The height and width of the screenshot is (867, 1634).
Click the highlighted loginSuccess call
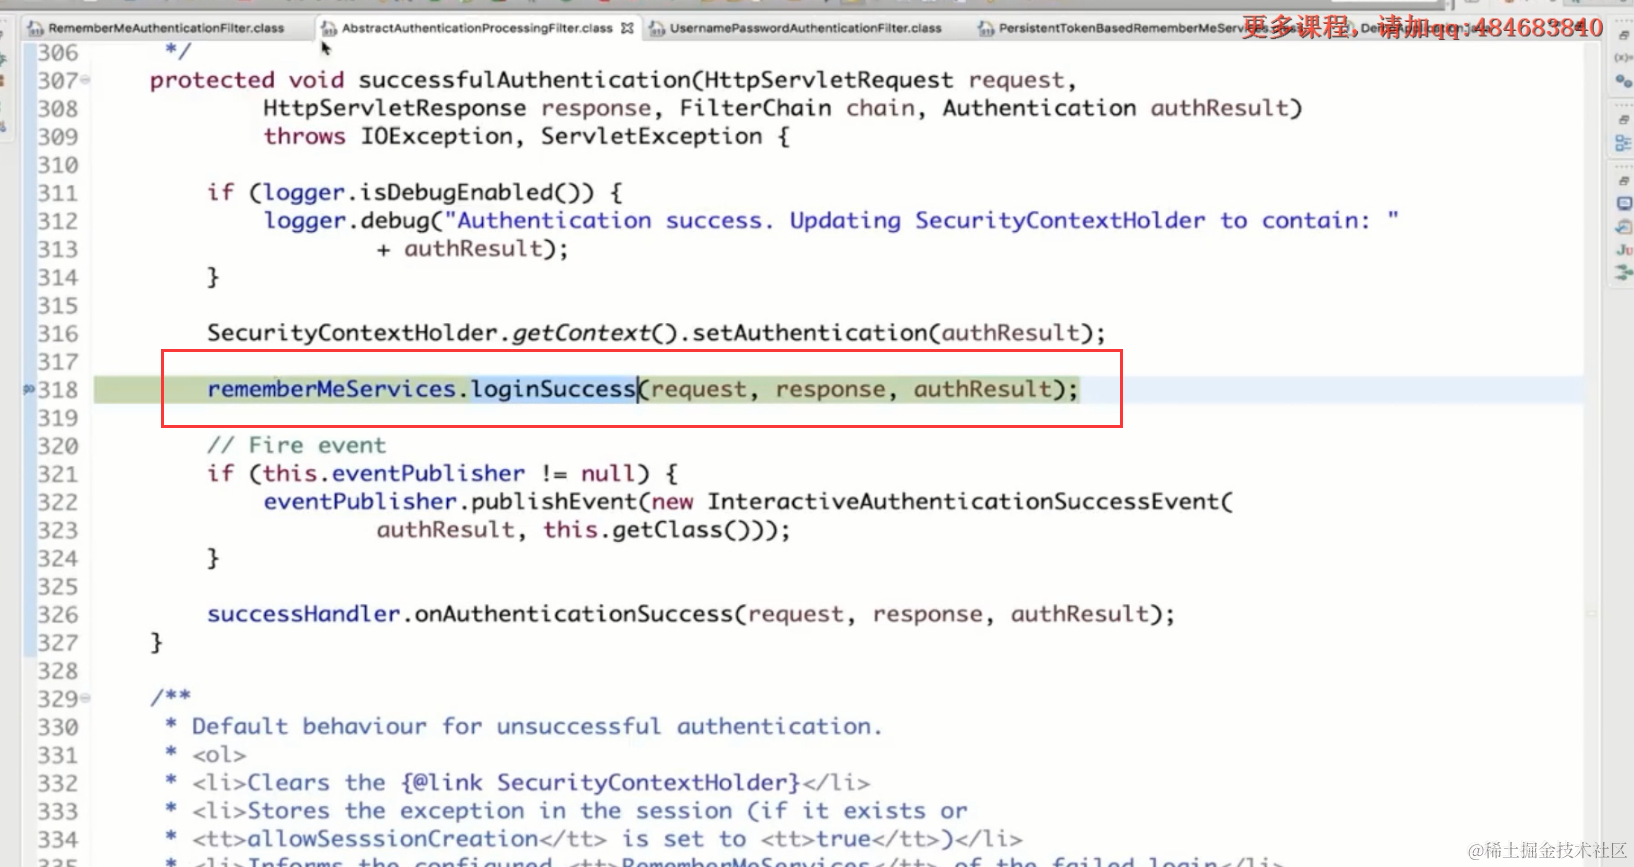tap(553, 389)
